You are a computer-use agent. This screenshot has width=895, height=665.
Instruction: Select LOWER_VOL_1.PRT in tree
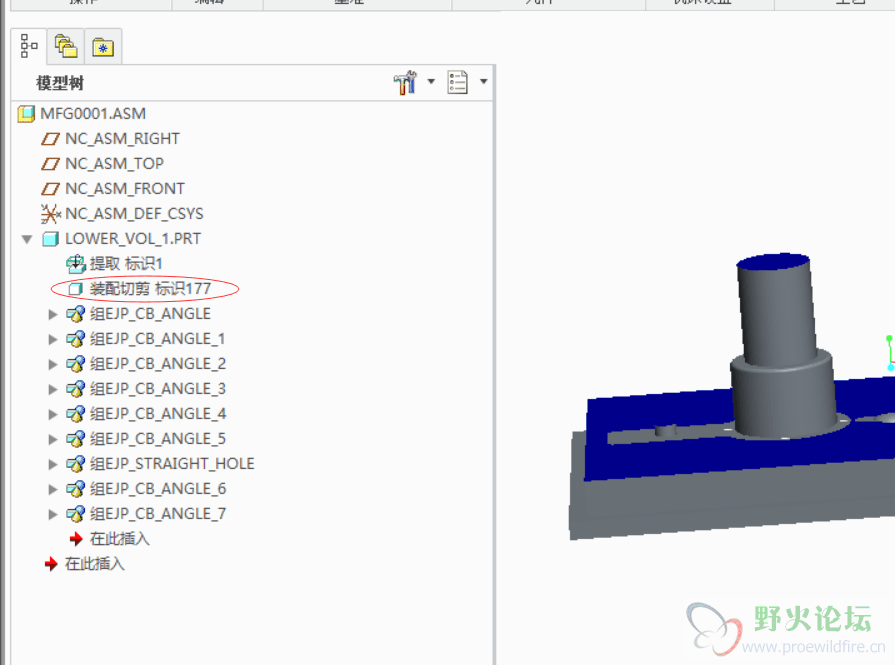[x=133, y=239]
